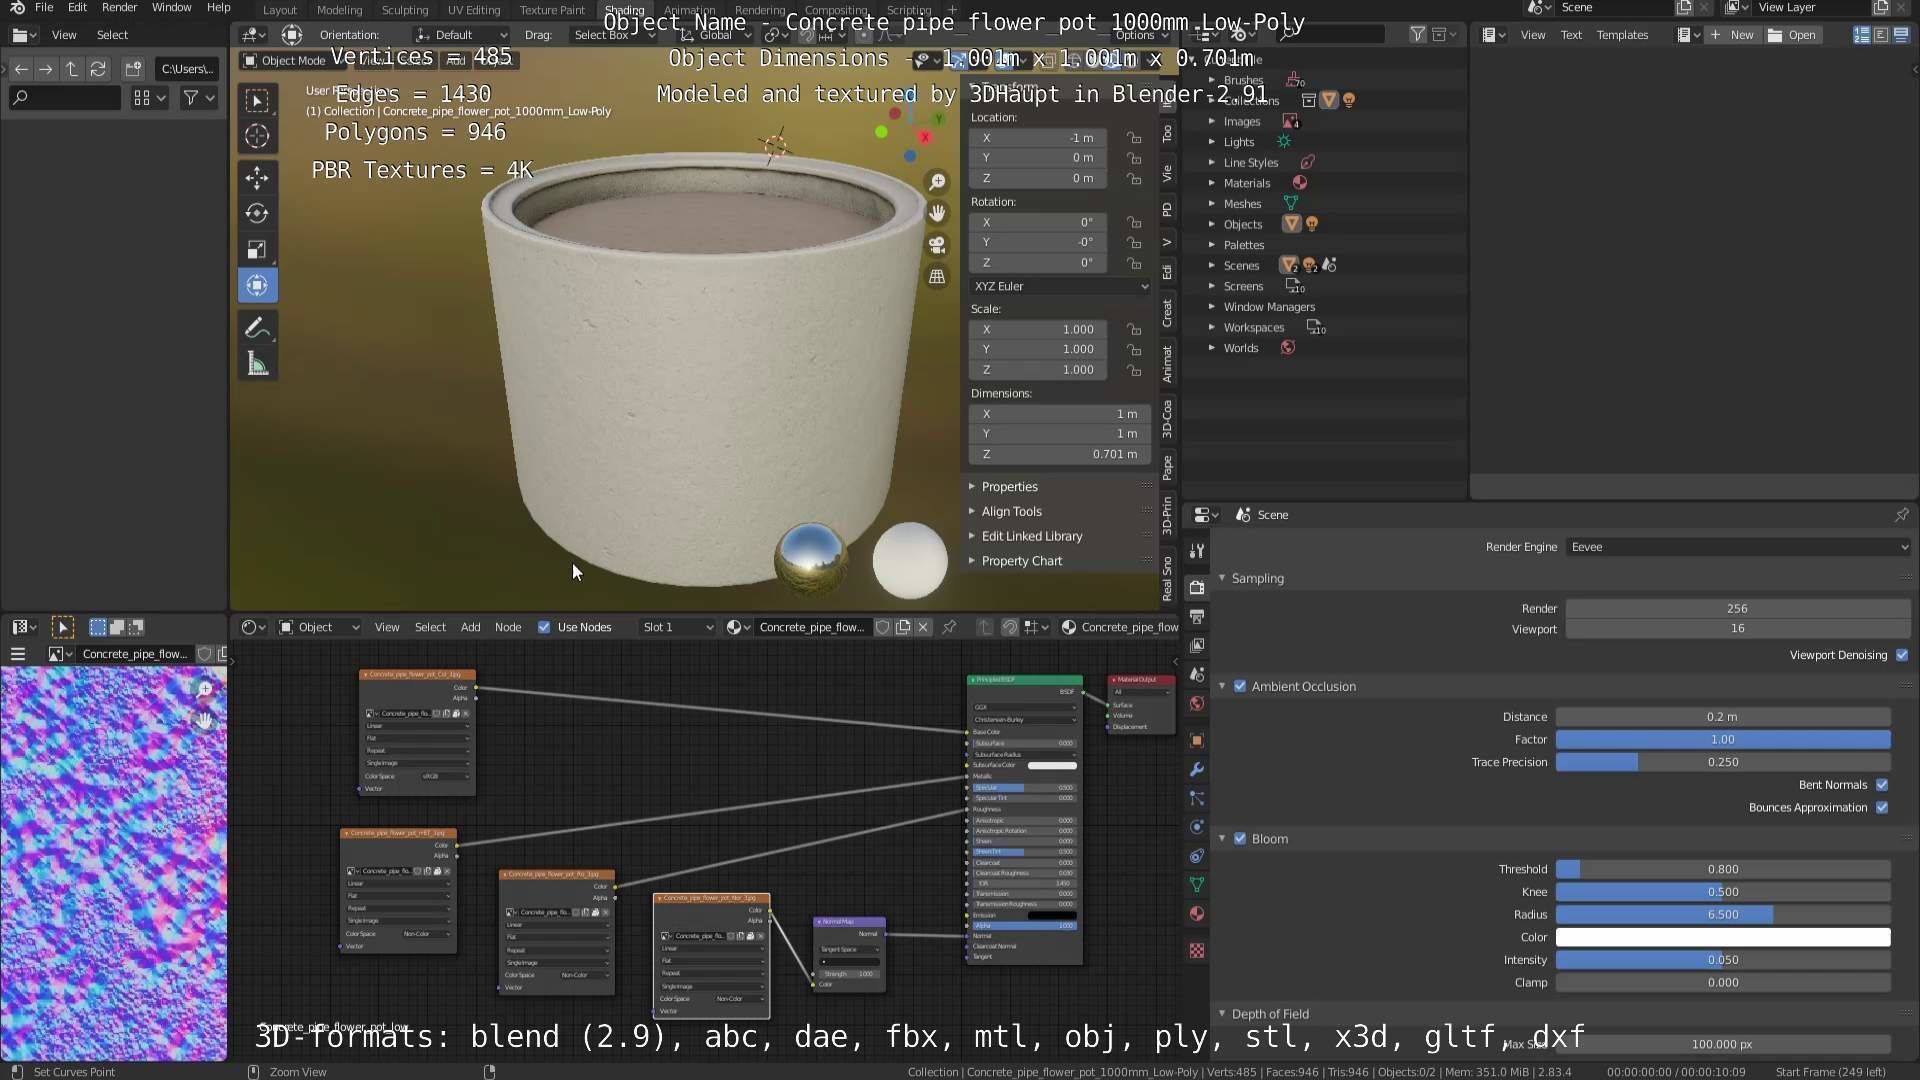Open the Slot 1 material slot dropdown
Screen dimensions: 1920x1080
(x=677, y=627)
